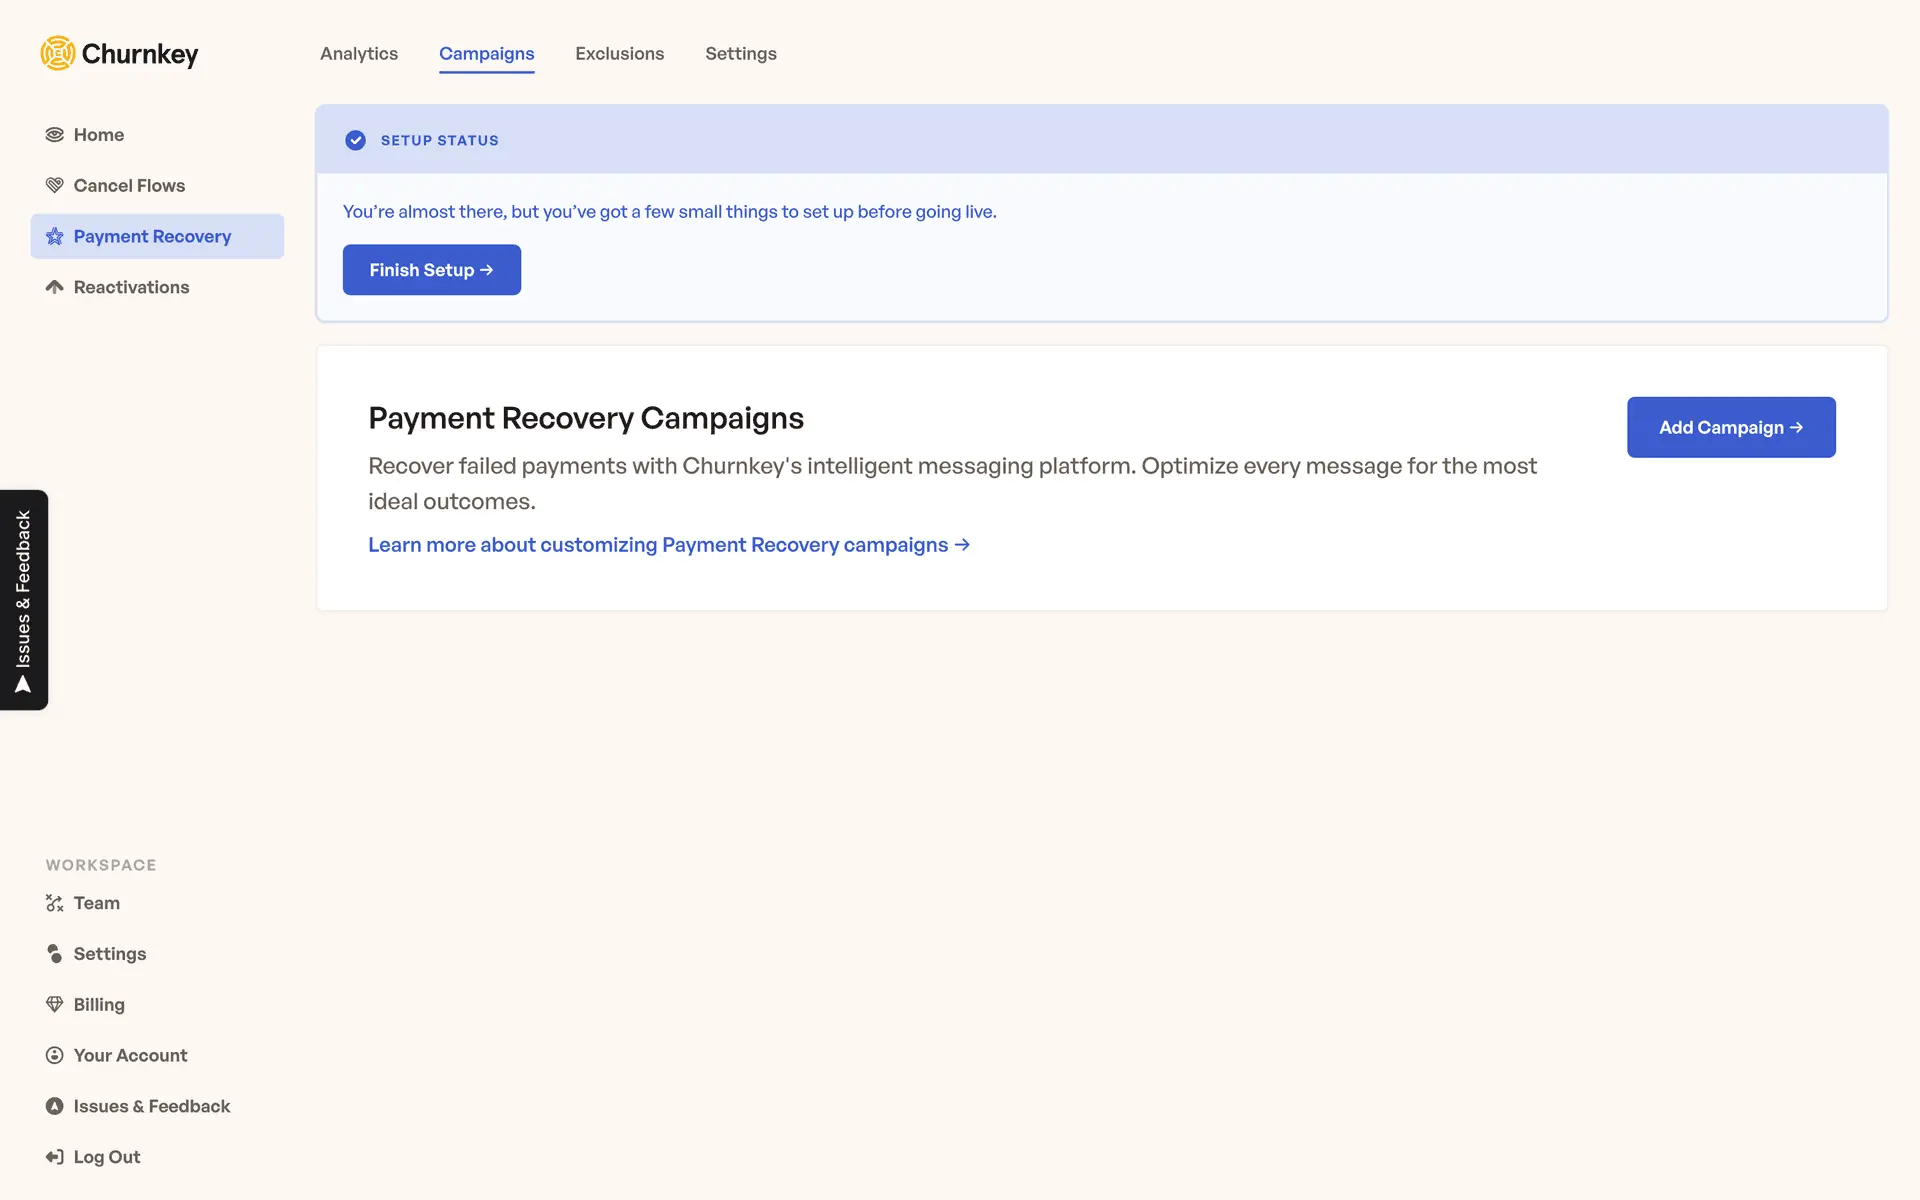Image resolution: width=1920 pixels, height=1200 pixels.
Task: Click the Payment Recovery star icon
Action: click(x=55, y=237)
